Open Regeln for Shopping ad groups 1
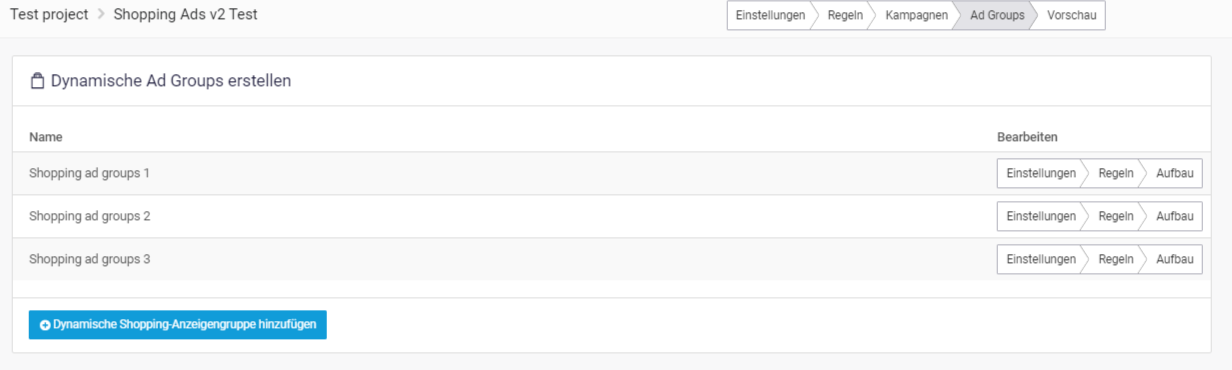Image resolution: width=1232 pixels, height=370 pixels. 1116,173
